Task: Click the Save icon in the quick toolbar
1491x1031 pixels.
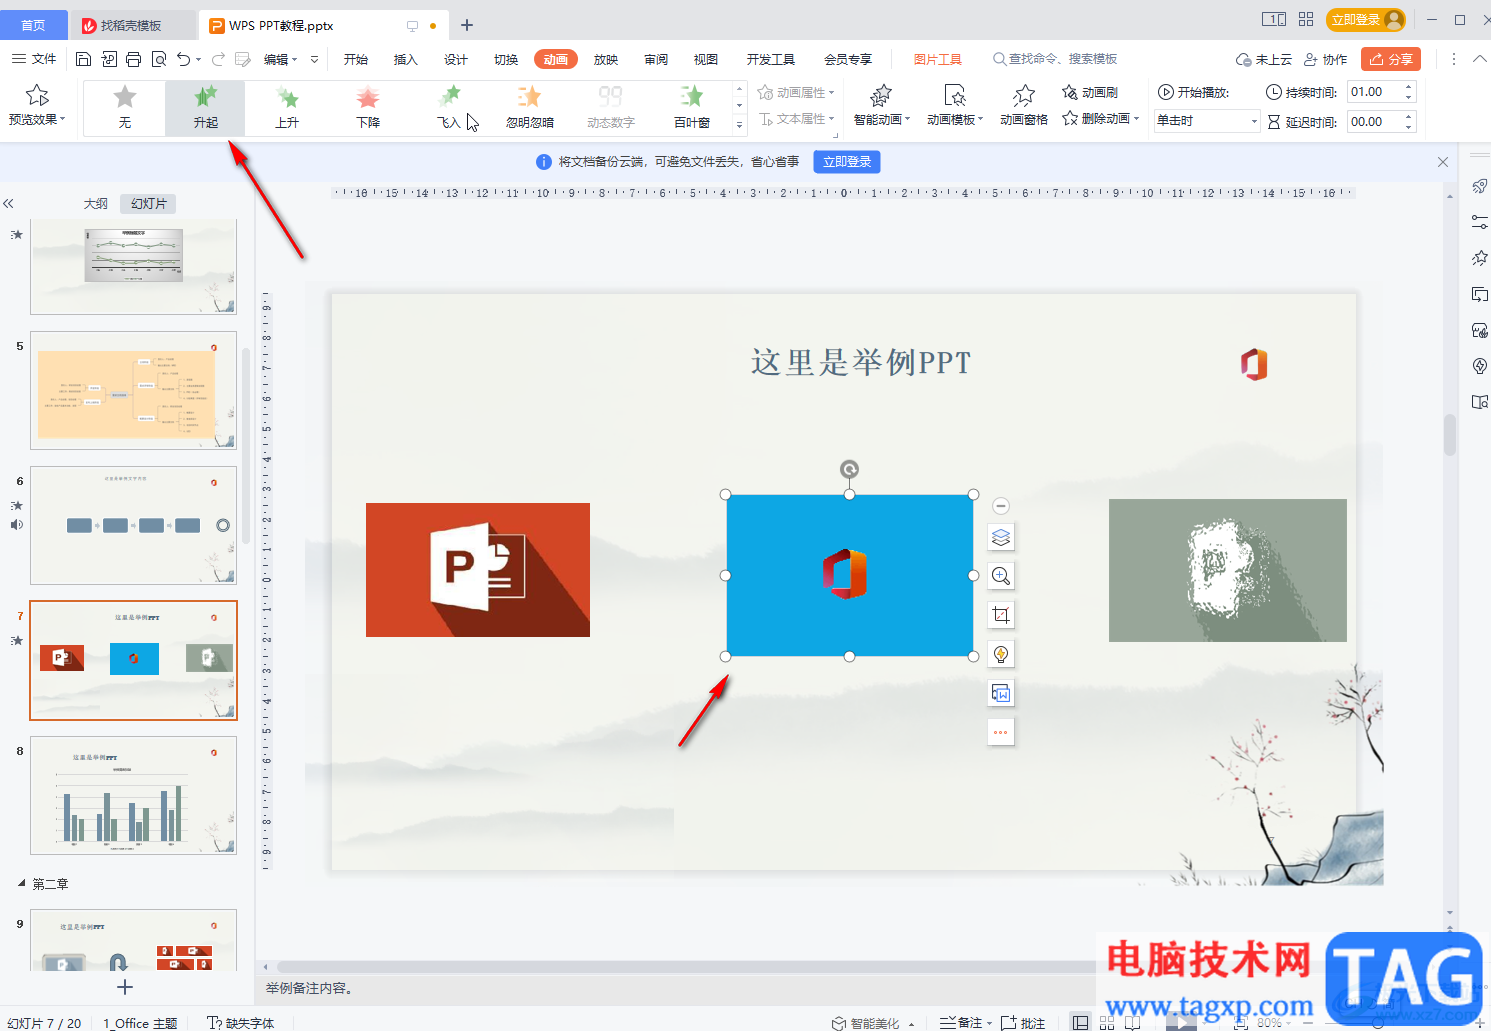Action: pos(84,59)
